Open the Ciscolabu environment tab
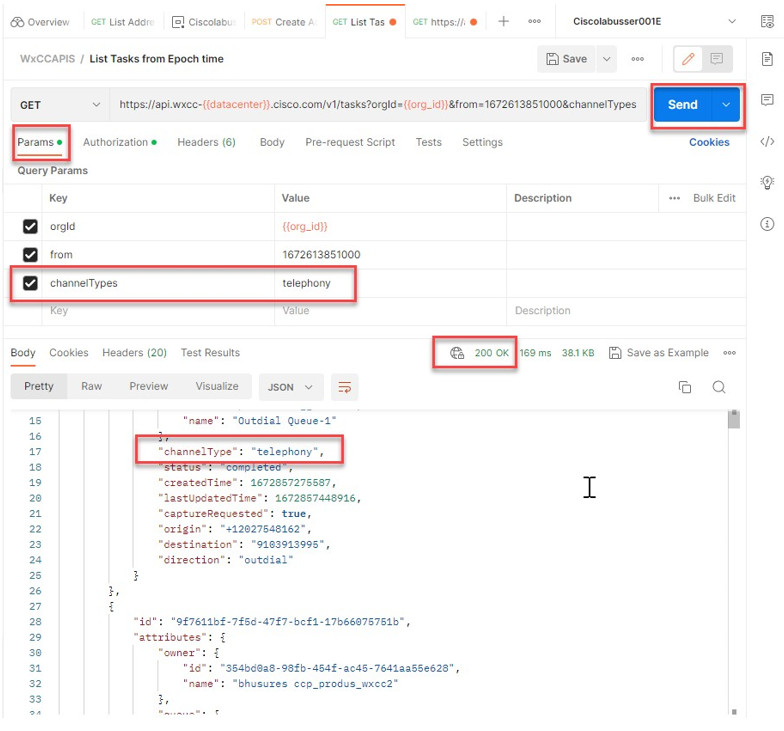Image resolution: width=784 pixels, height=731 pixels. (x=204, y=22)
